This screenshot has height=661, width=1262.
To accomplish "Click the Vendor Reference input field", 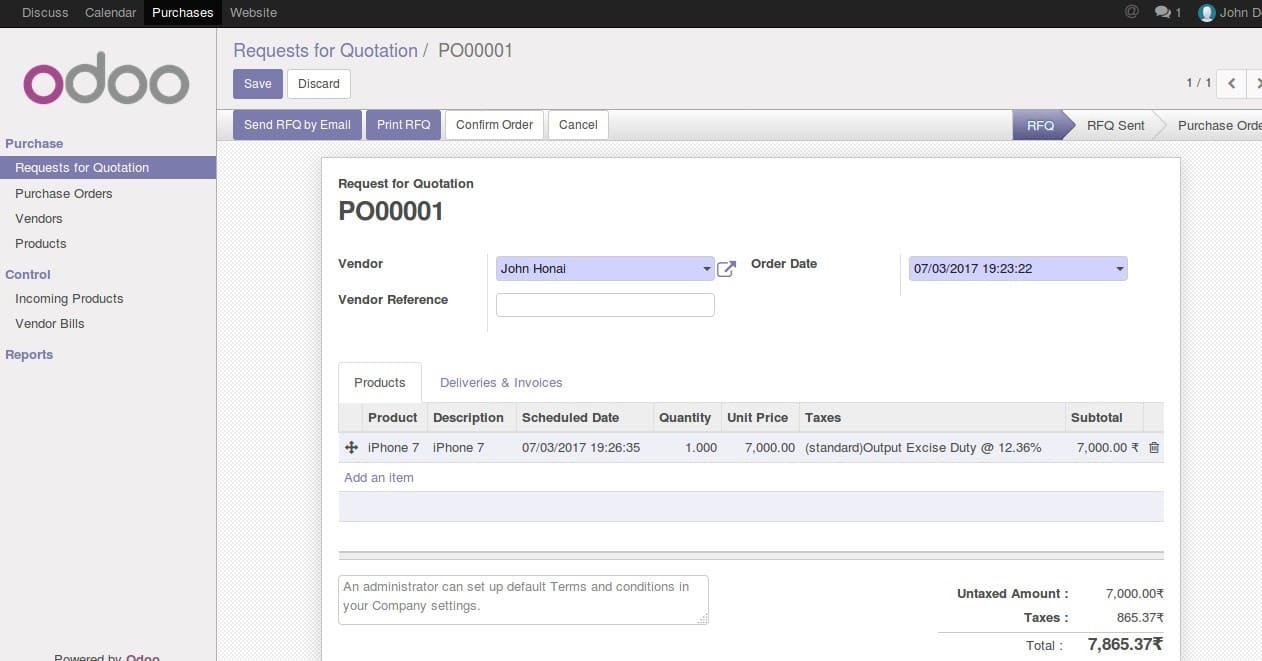I will coord(605,305).
